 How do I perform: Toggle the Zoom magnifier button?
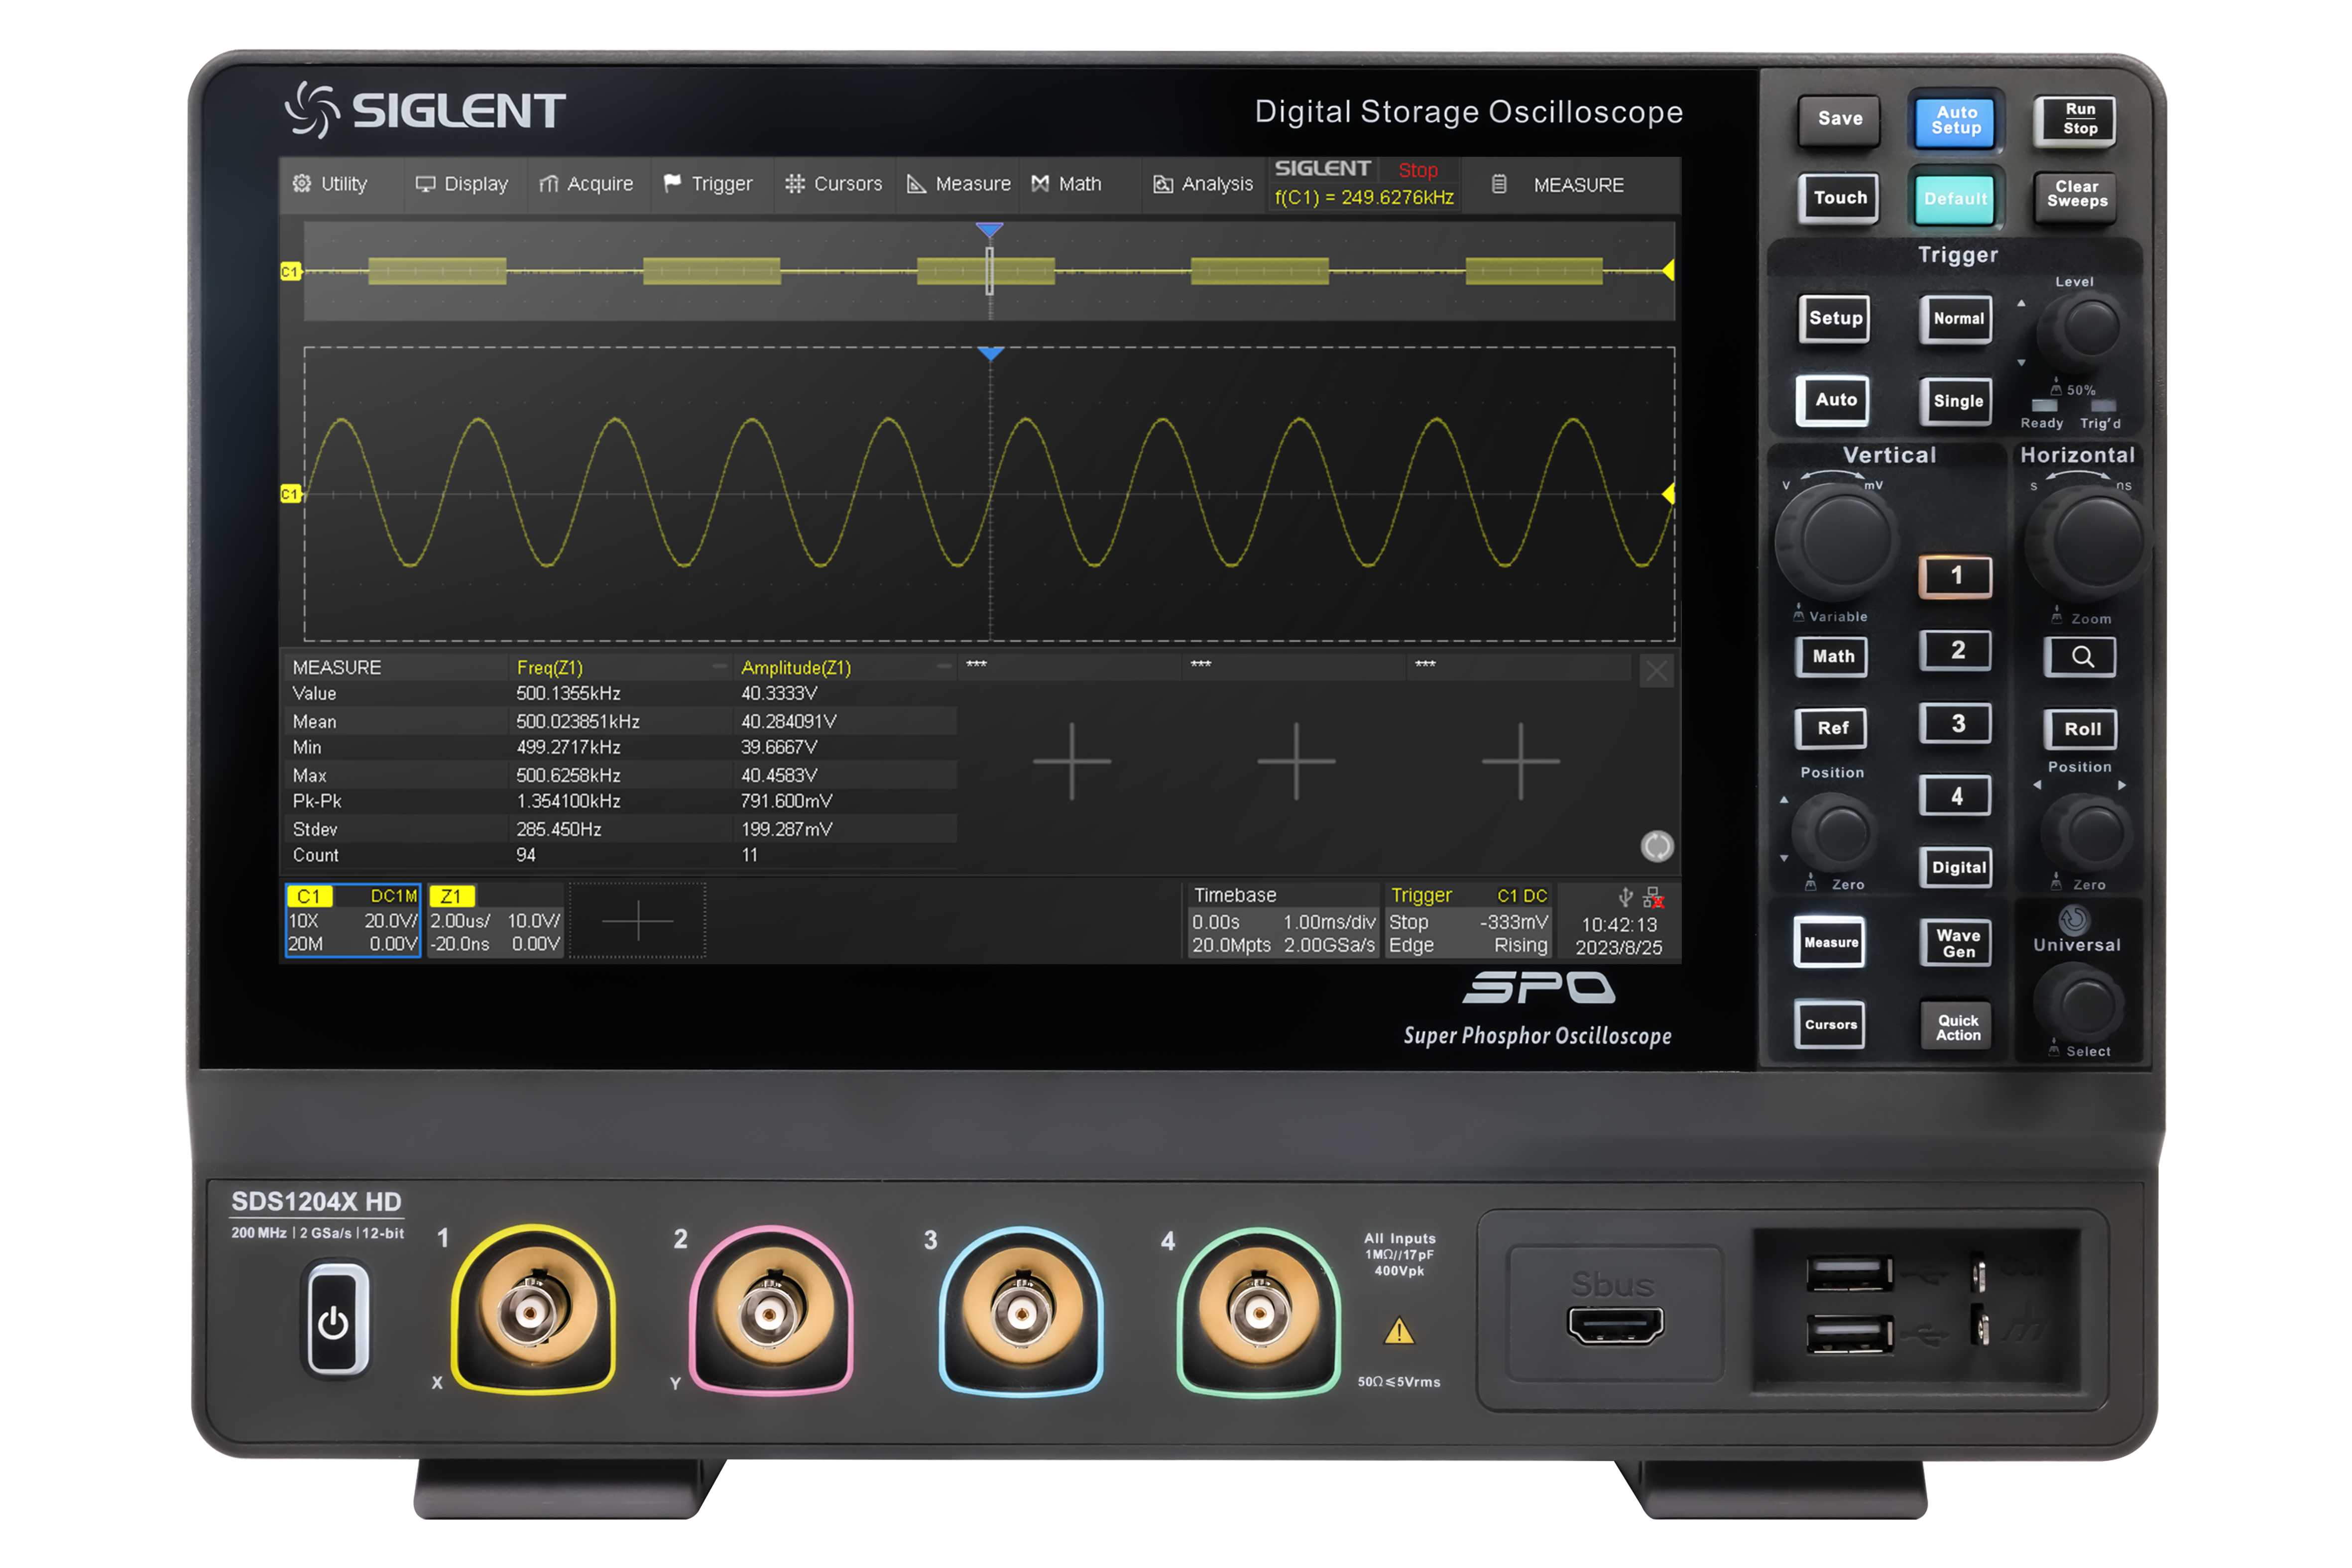[x=2081, y=657]
